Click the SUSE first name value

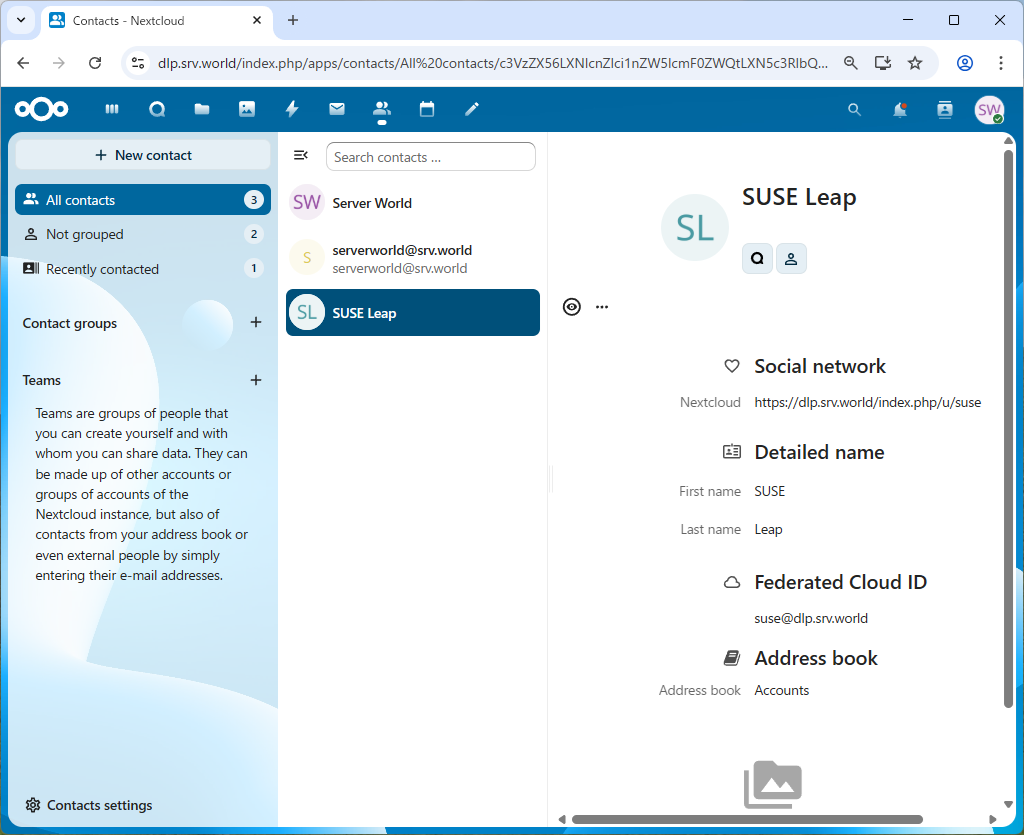click(x=769, y=492)
